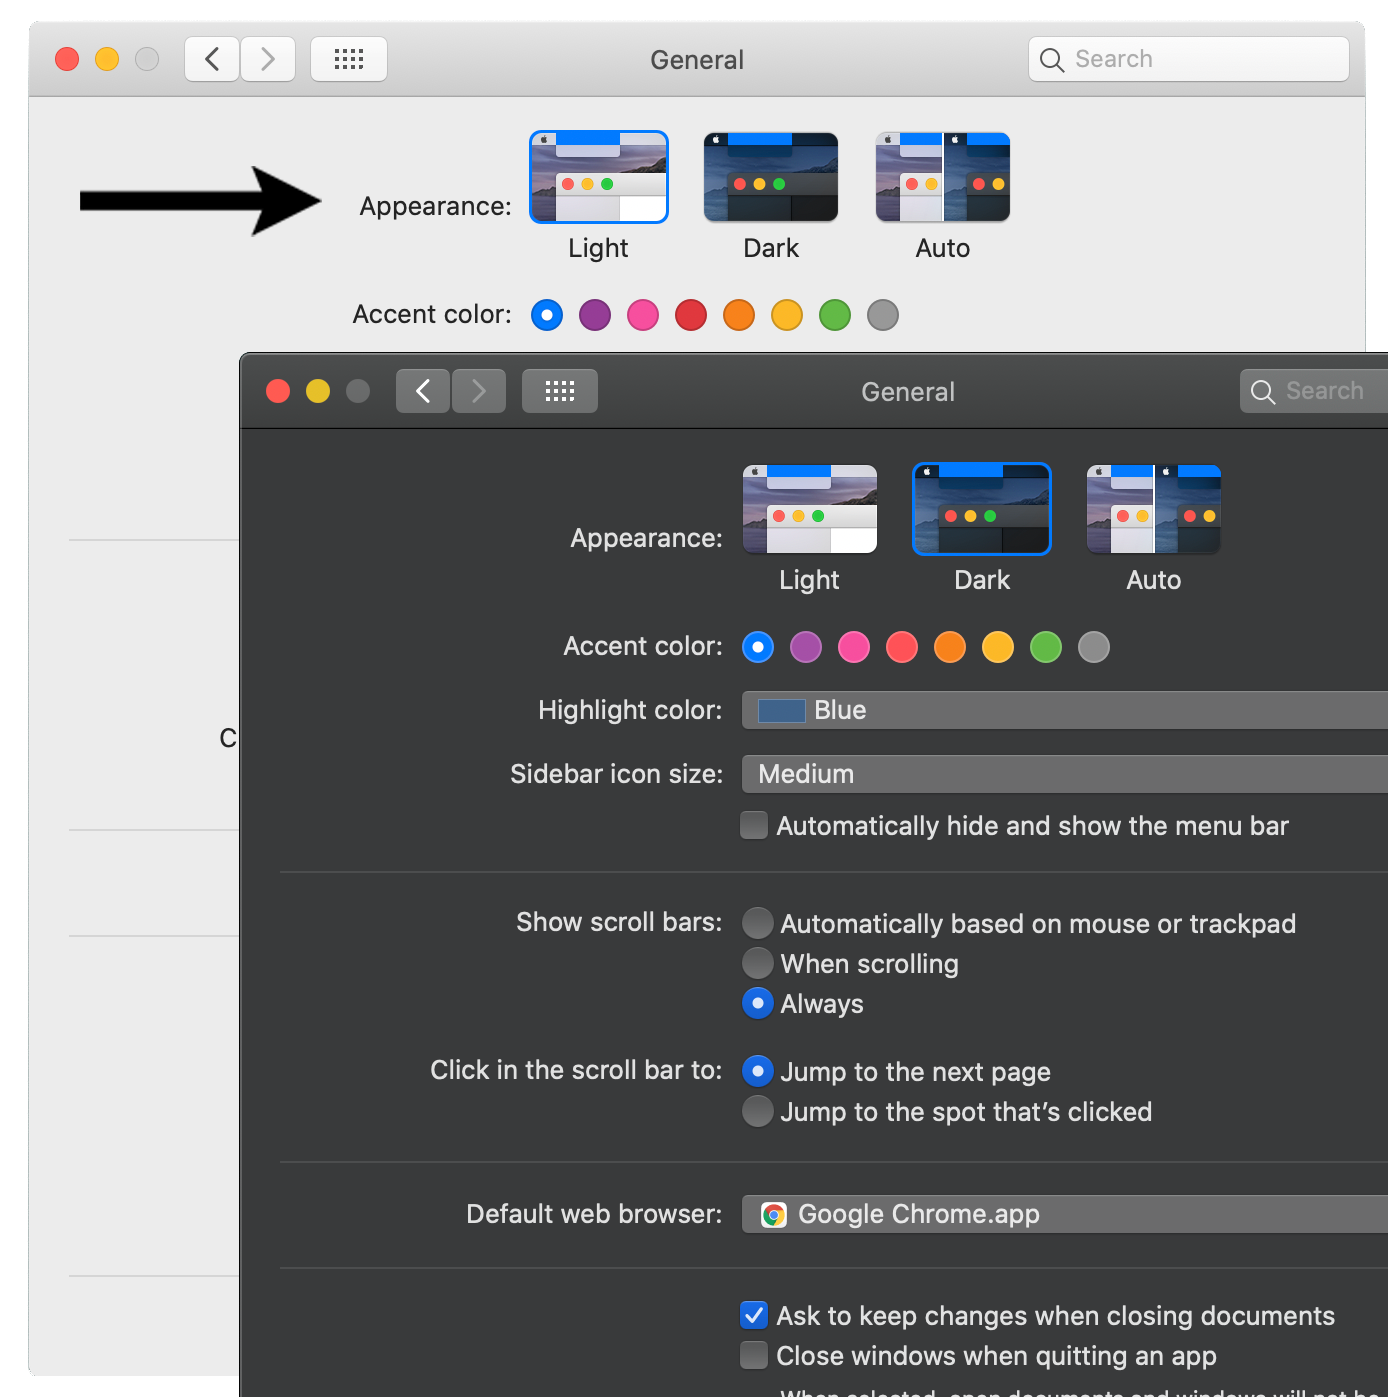
Task: Click the Show All grid icon in light window
Action: pos(348,59)
